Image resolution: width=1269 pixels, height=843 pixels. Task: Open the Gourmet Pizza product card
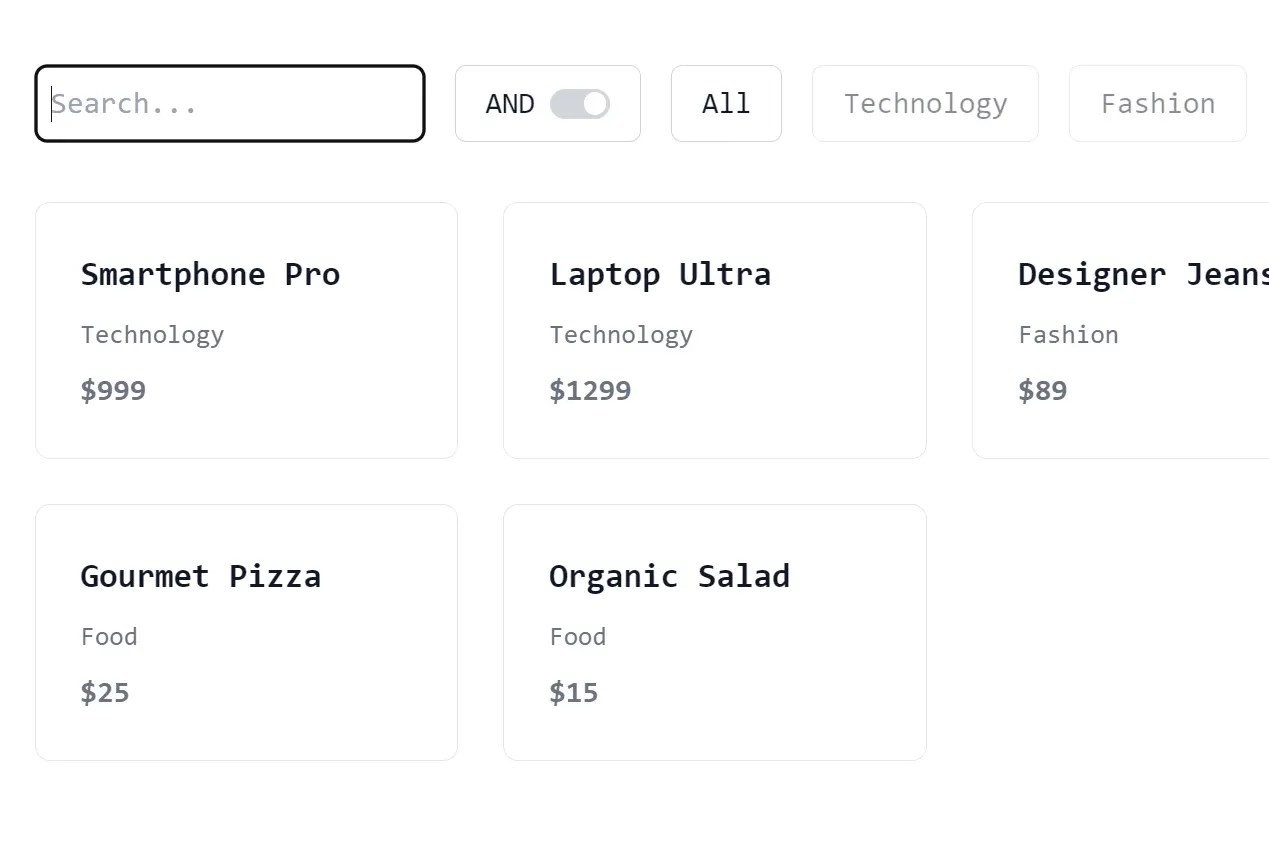(246, 631)
